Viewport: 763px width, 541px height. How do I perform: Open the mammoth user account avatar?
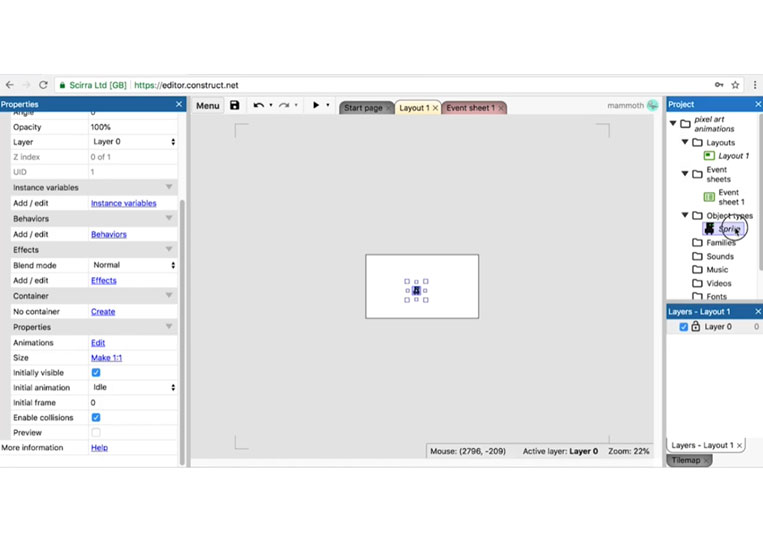point(653,105)
